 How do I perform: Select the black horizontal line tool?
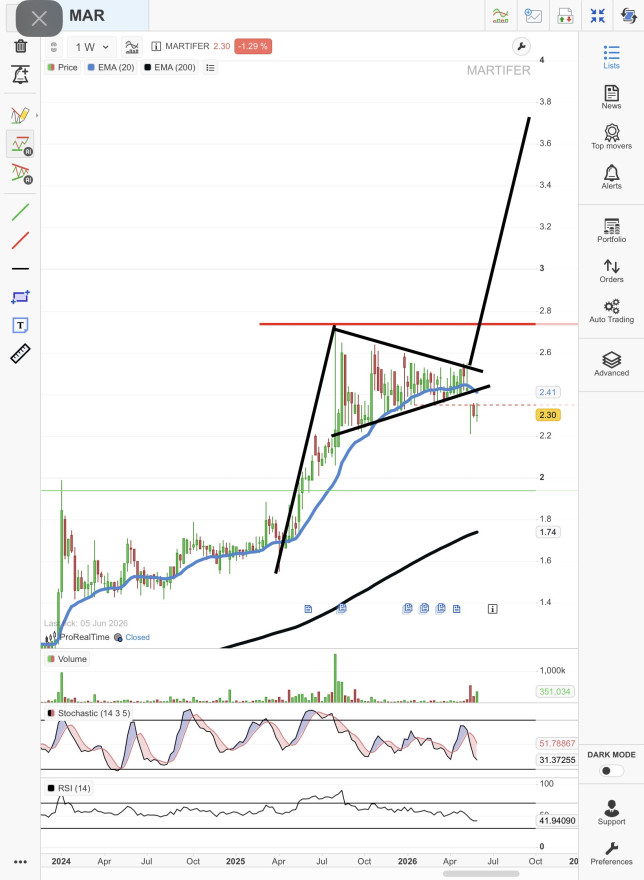tap(21, 269)
